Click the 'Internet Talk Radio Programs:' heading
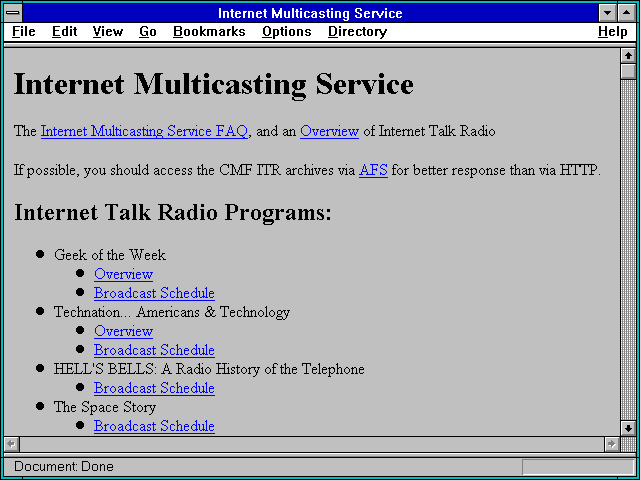 (173, 213)
